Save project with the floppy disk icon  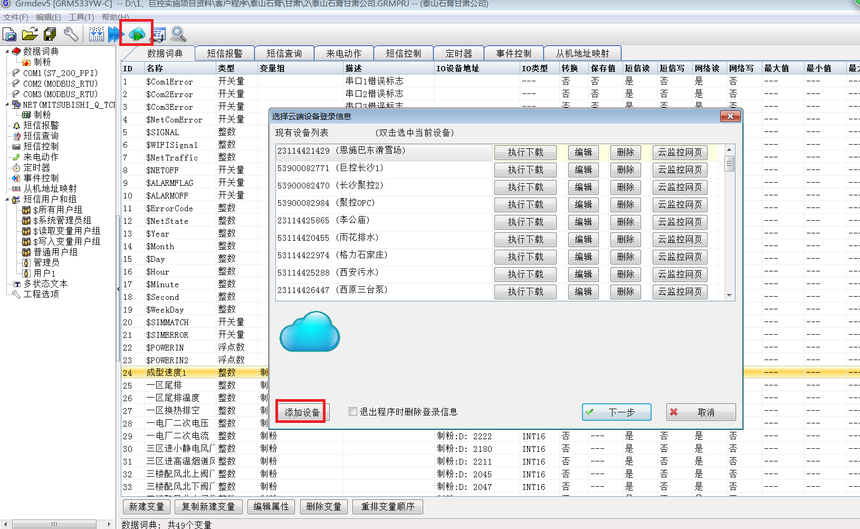point(50,35)
